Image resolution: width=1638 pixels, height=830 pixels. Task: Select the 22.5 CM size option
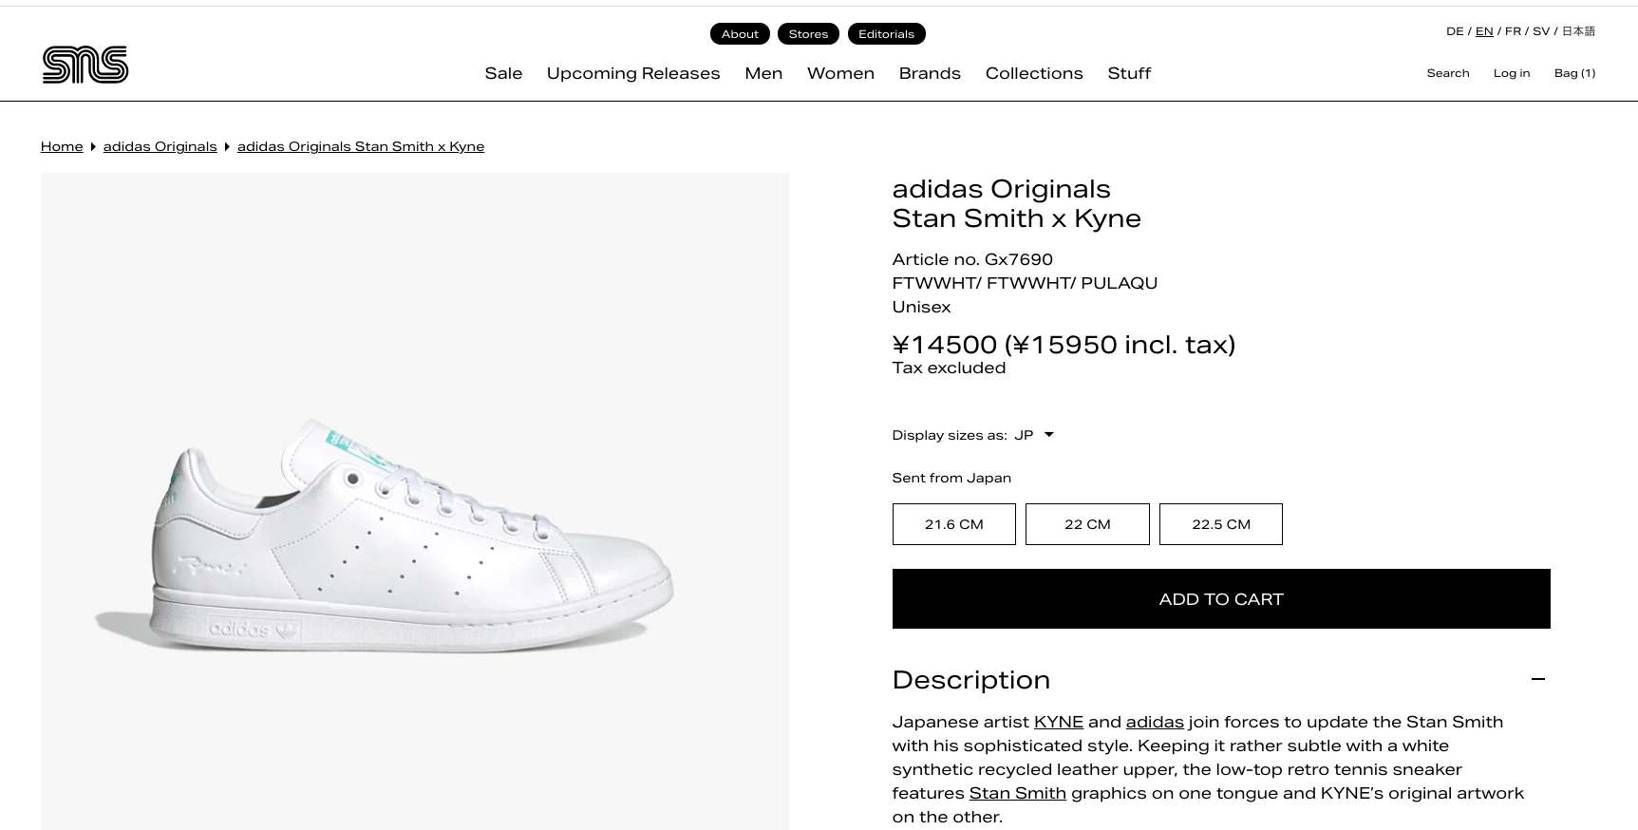pyautogui.click(x=1220, y=523)
